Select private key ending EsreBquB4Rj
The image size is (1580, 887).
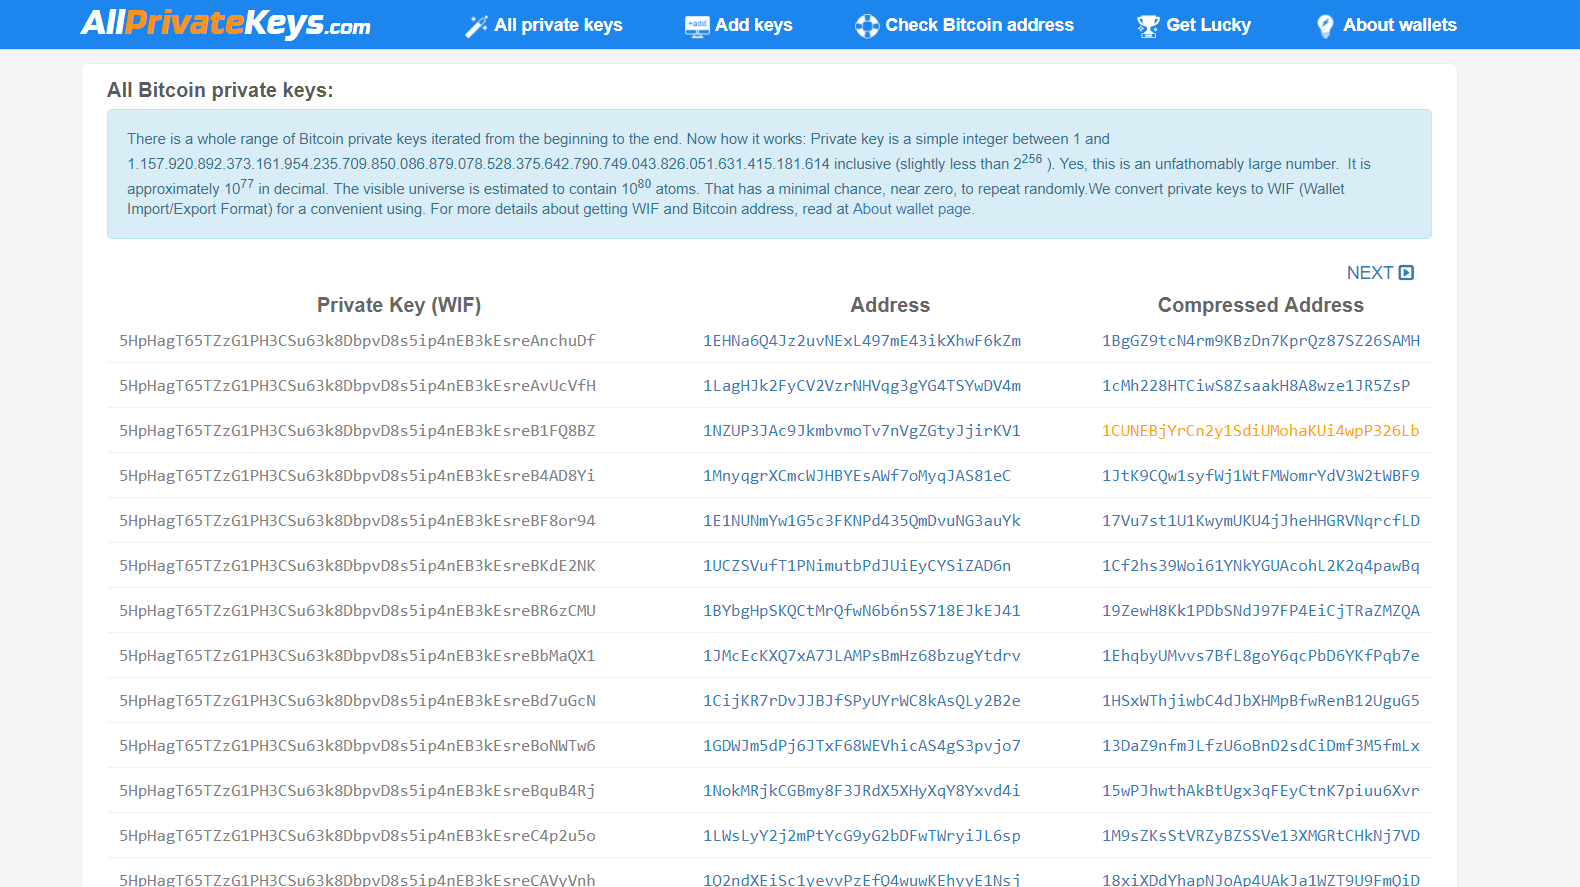(357, 791)
